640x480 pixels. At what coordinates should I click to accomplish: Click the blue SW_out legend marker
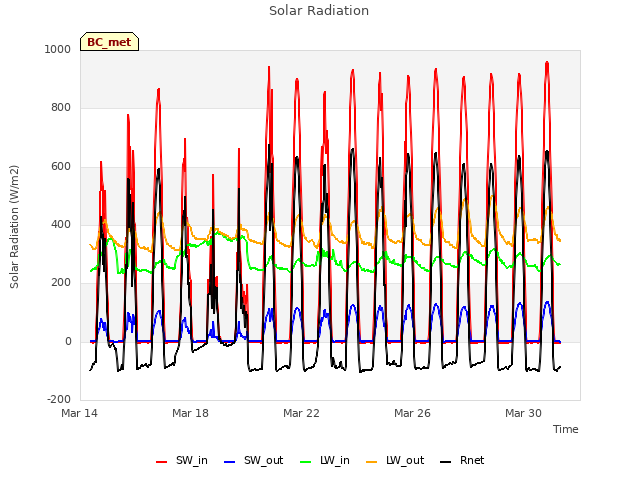pyautogui.click(x=230, y=462)
